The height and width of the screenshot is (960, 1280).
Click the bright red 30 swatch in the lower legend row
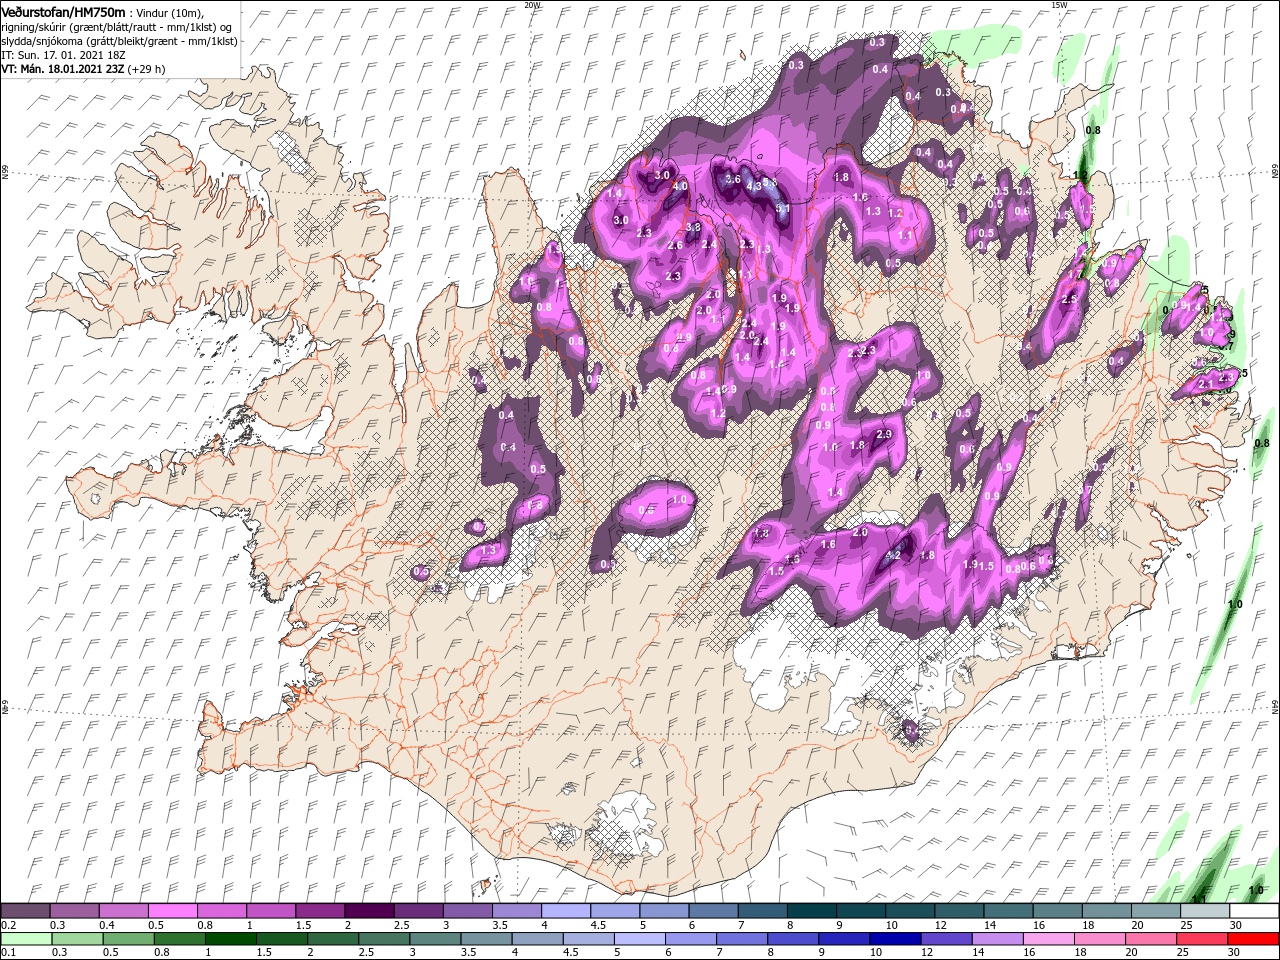pos(1254,938)
